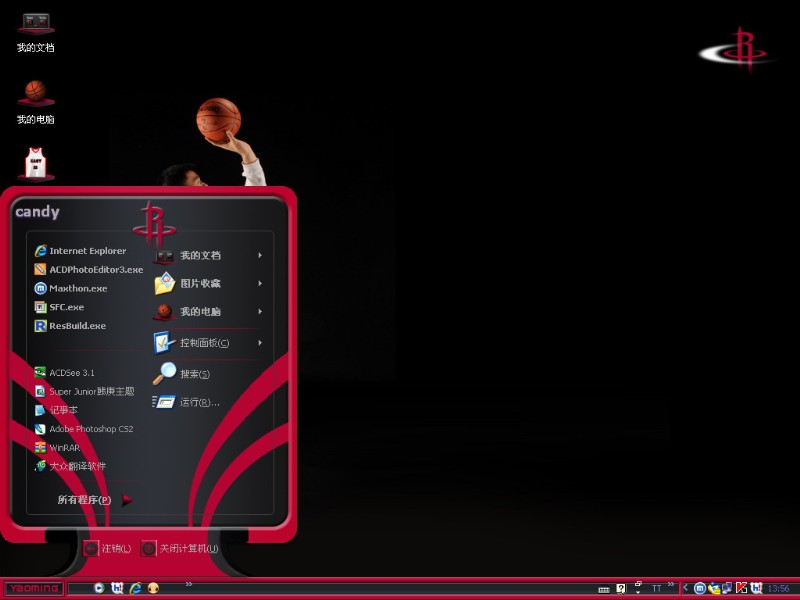Open the network computers tray icon
Viewport: 800px width, 600px height.
click(728, 588)
